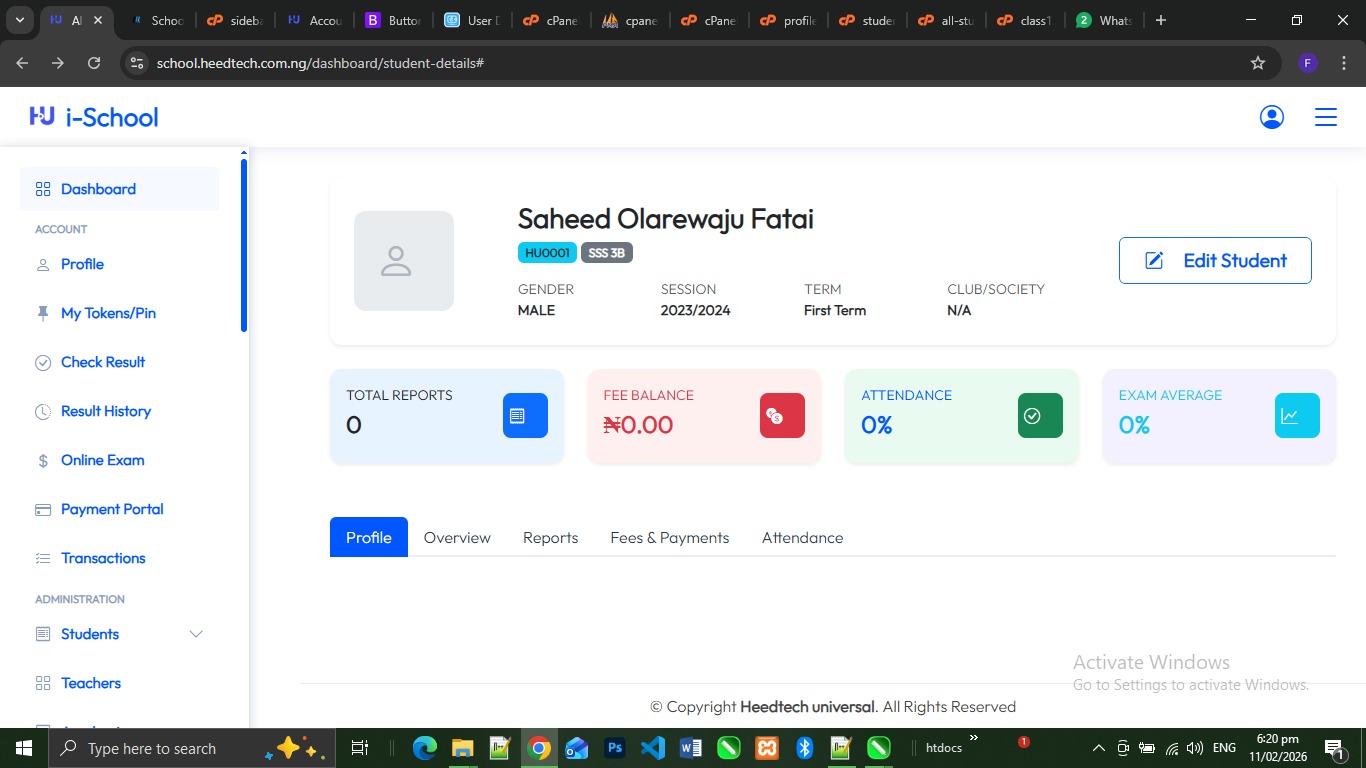Expand the Students submenu
Viewport: 1366px width, 768px height.
pos(196,634)
